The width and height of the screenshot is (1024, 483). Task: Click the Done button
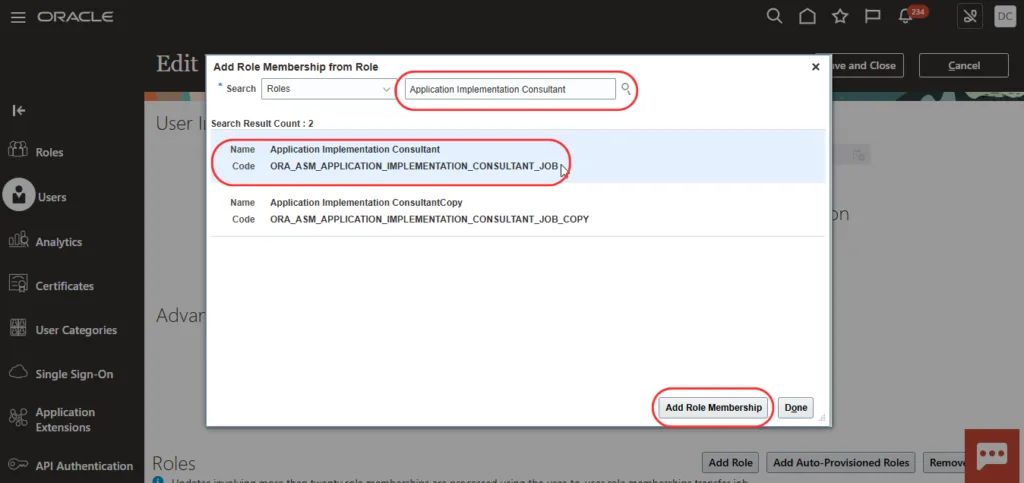(796, 407)
